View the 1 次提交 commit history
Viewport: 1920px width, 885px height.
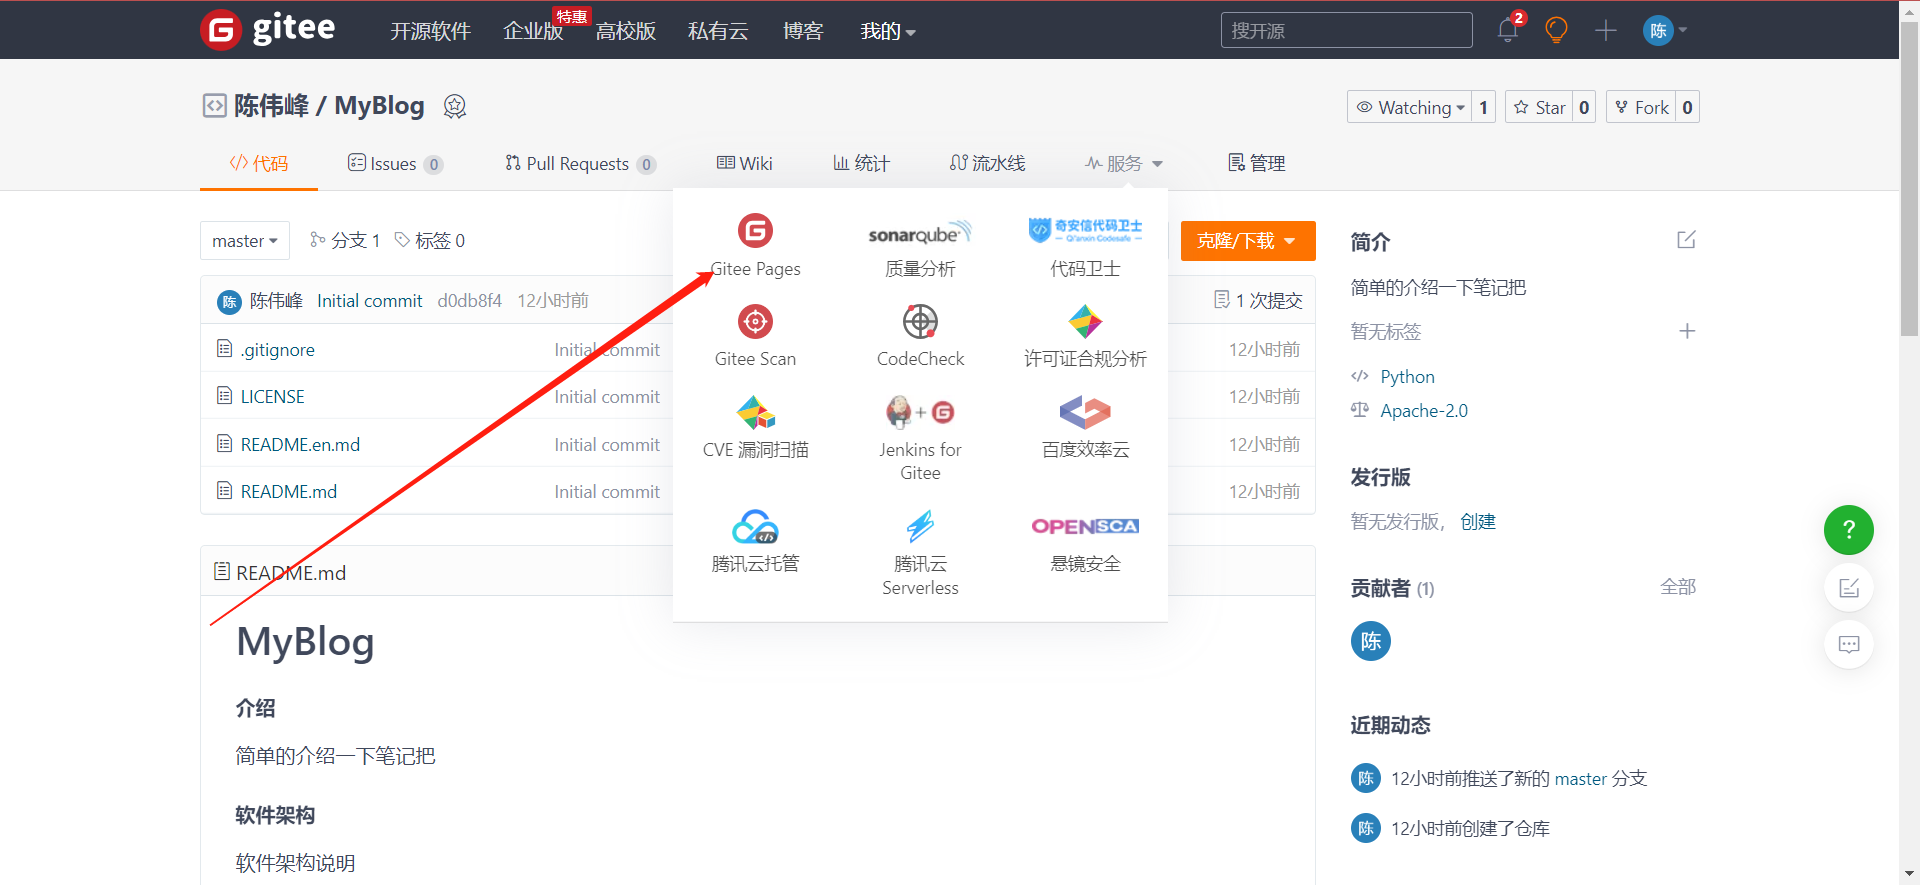(1258, 300)
